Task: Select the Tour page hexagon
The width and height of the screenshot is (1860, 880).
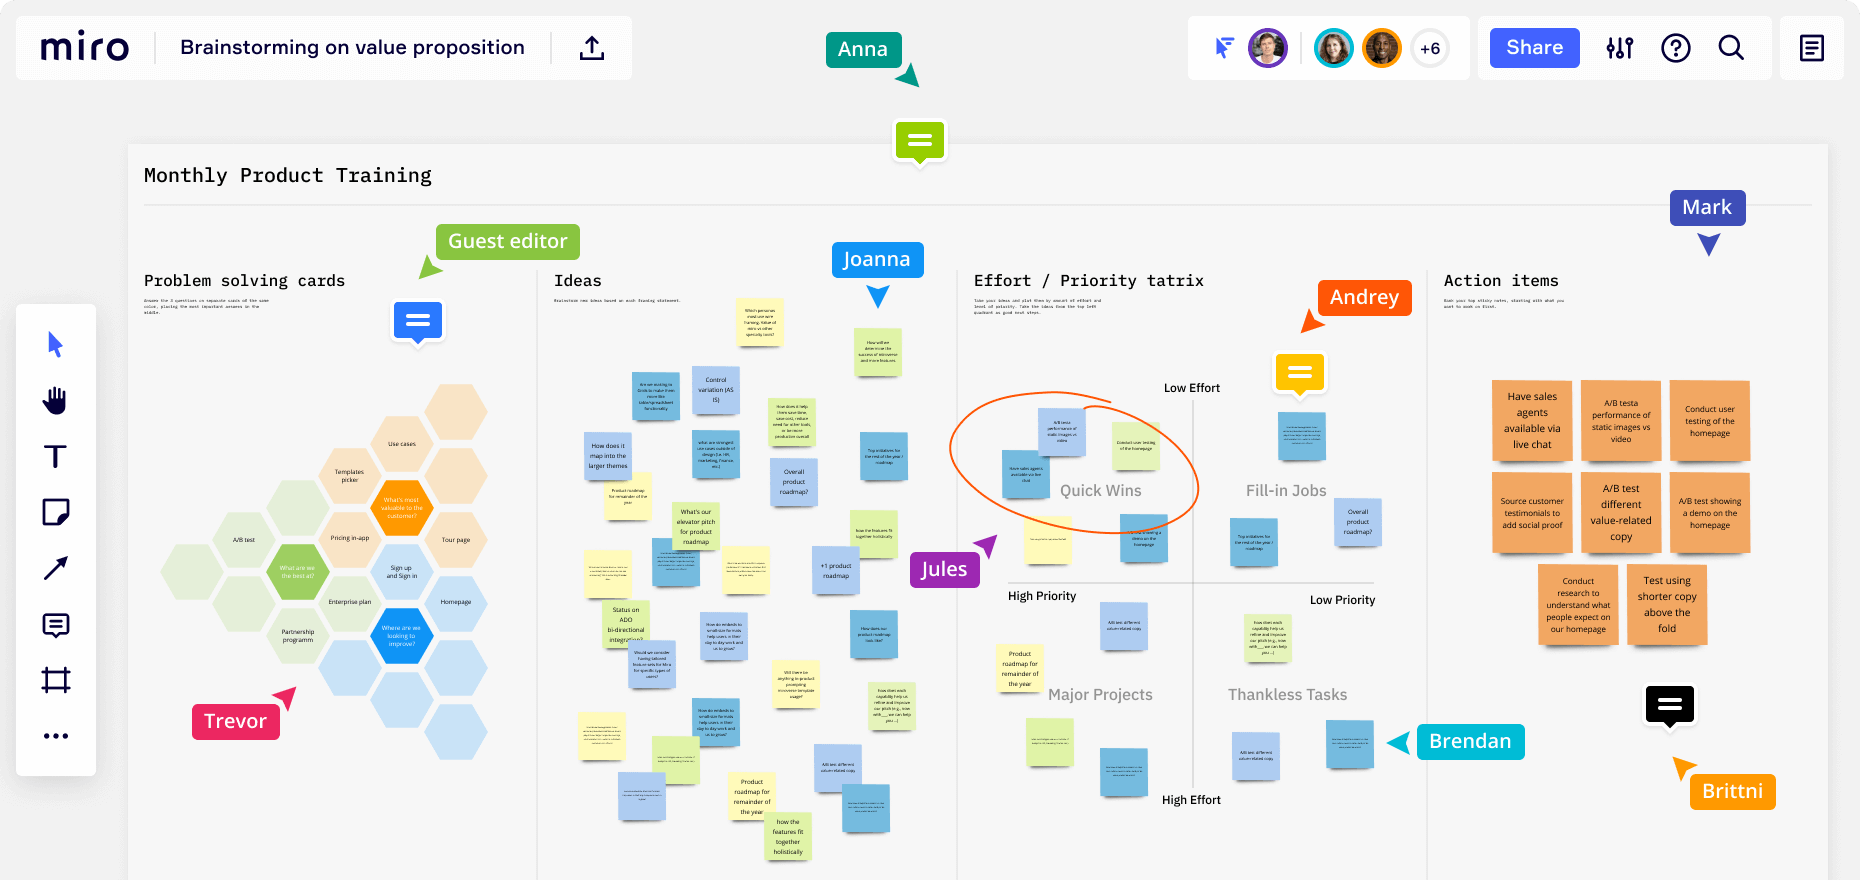Action: tap(456, 540)
